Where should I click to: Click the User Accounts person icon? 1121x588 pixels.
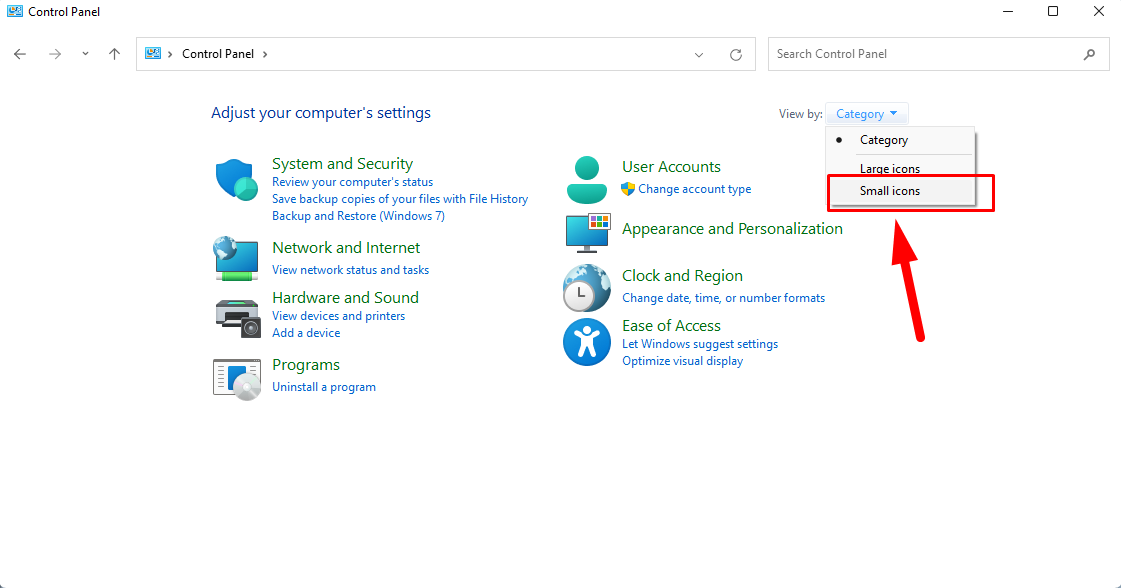pyautogui.click(x=586, y=180)
